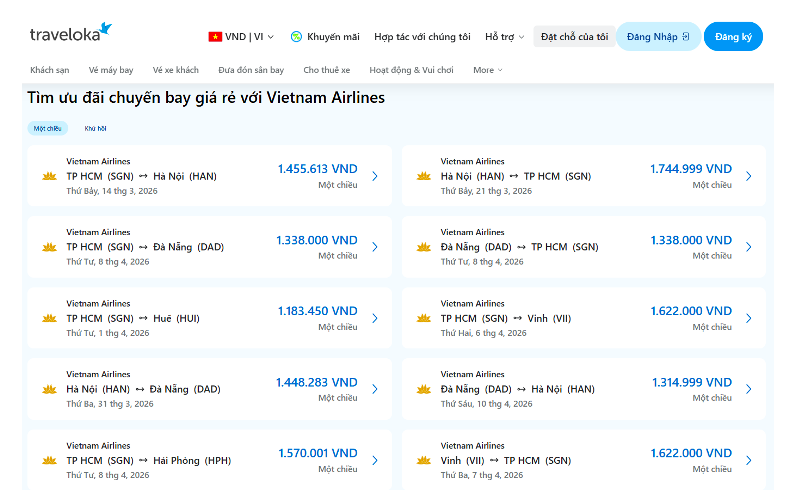Select the Khứ hồi round-trip tab
Screen dimensions: 810x500
click(x=96, y=128)
